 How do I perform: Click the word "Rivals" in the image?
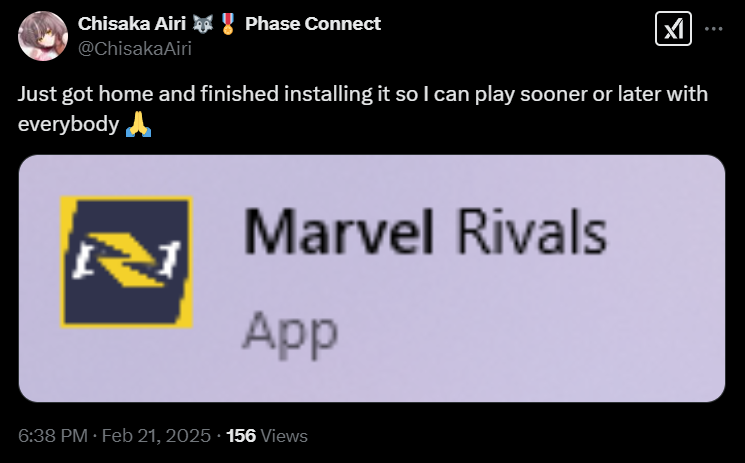tap(531, 235)
